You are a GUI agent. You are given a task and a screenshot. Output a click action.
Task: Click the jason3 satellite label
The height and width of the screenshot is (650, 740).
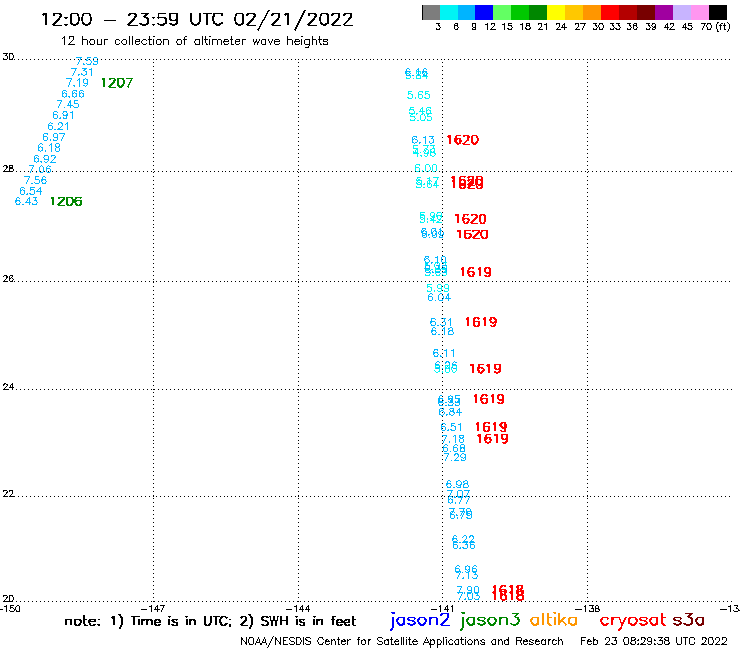[x=490, y=620]
